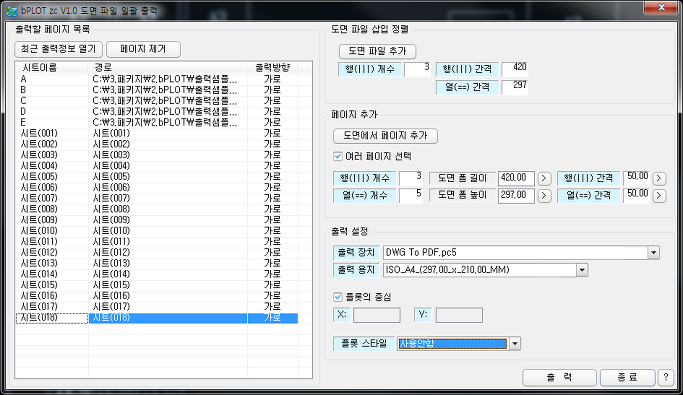This screenshot has width=683, height=395.
Task: Select the 시트(014) row name
Action: [x=39, y=274]
